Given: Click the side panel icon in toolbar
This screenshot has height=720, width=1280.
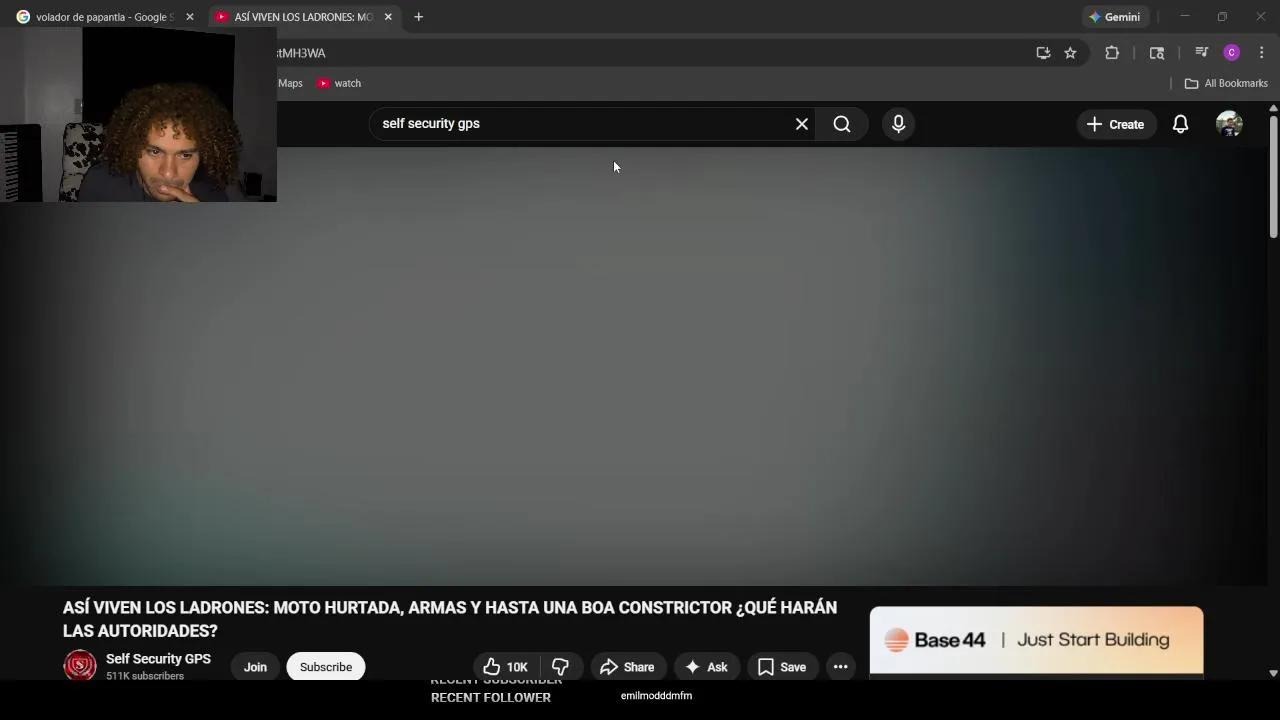Looking at the screenshot, I should click(1157, 53).
